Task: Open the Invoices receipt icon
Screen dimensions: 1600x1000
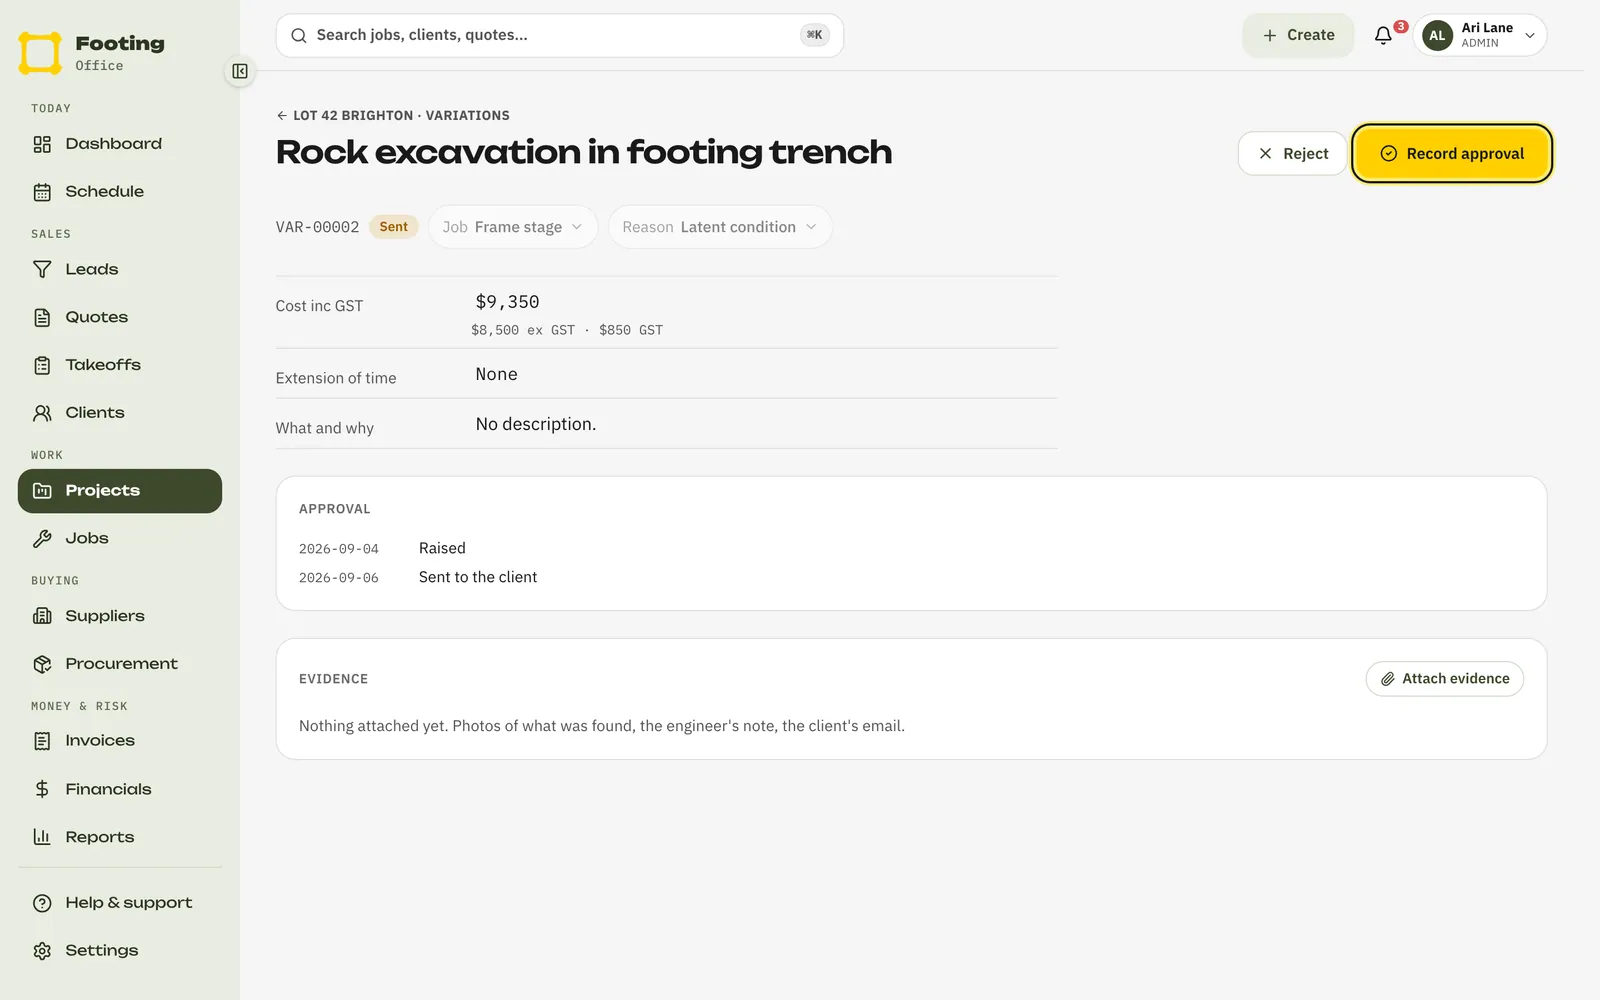Action: click(42, 741)
